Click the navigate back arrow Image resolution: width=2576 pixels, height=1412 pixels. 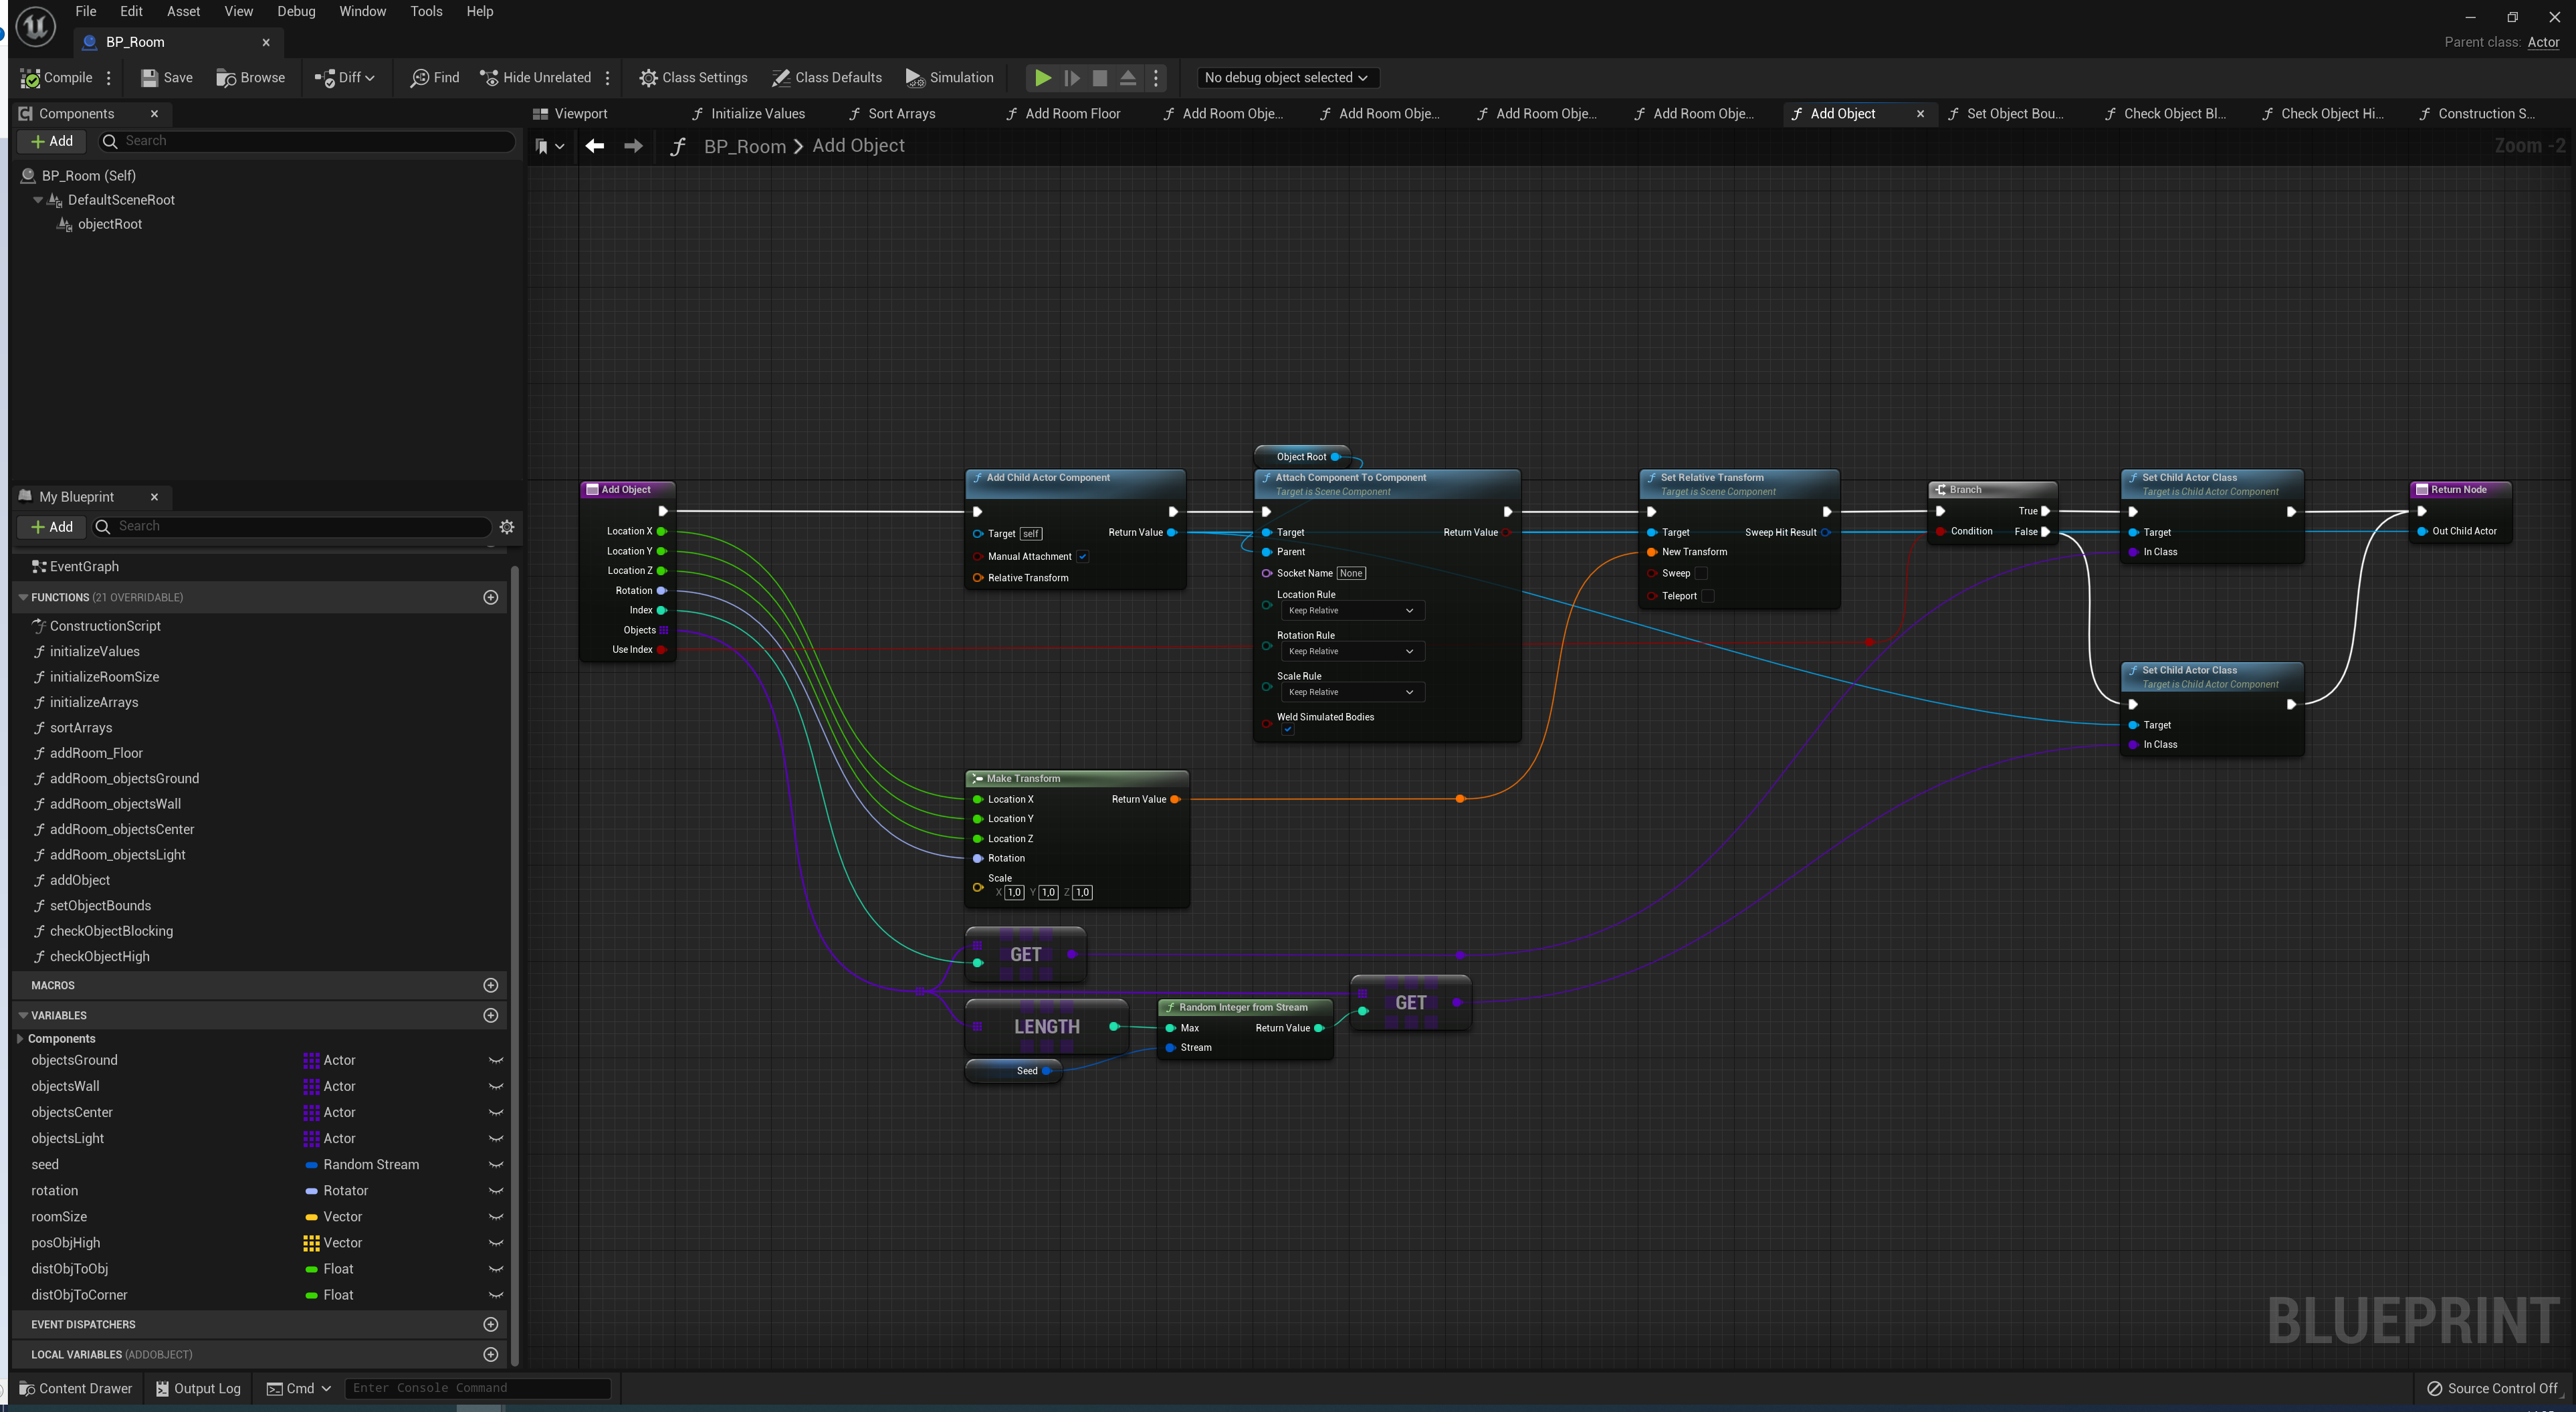(x=595, y=146)
